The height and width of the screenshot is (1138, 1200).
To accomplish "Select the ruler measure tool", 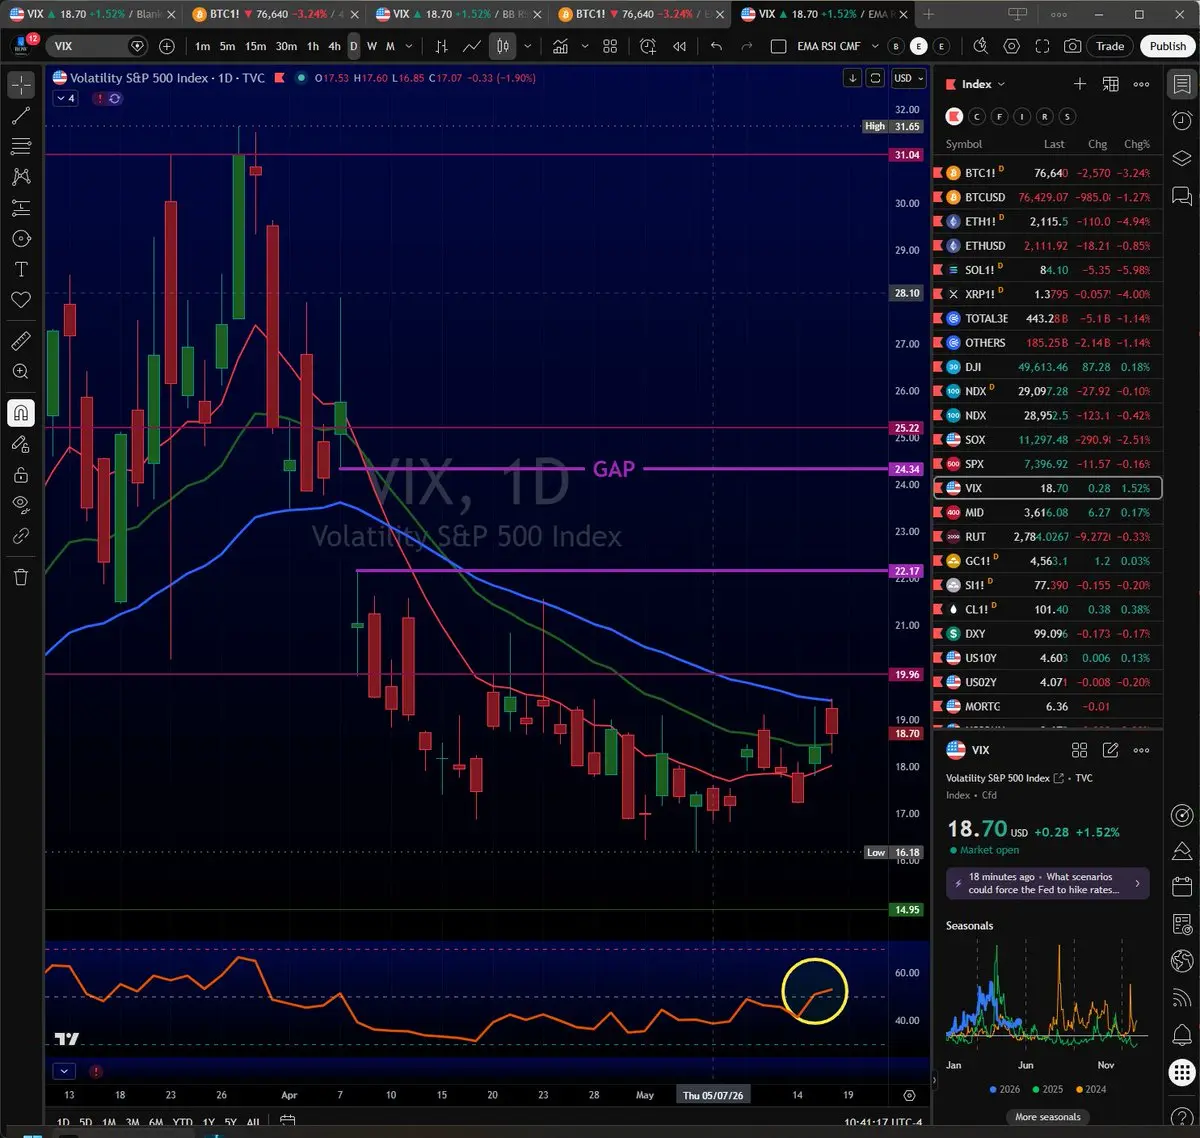I will click(21, 341).
